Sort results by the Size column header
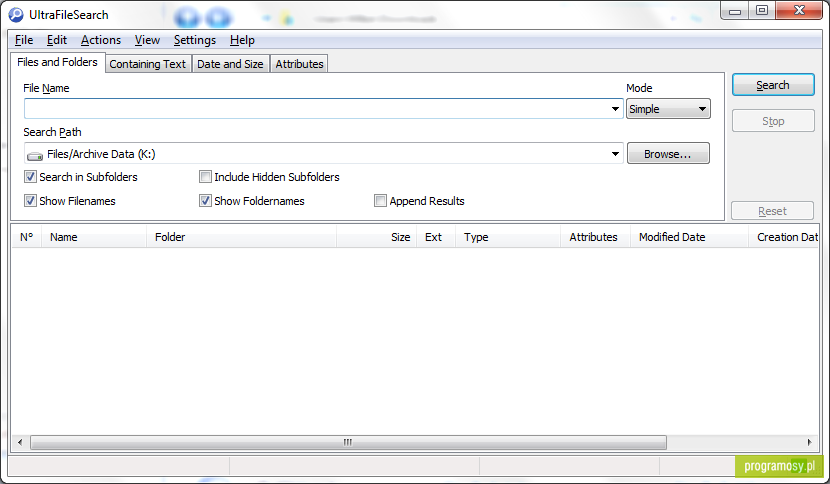Image resolution: width=830 pixels, height=484 pixels. pos(376,237)
